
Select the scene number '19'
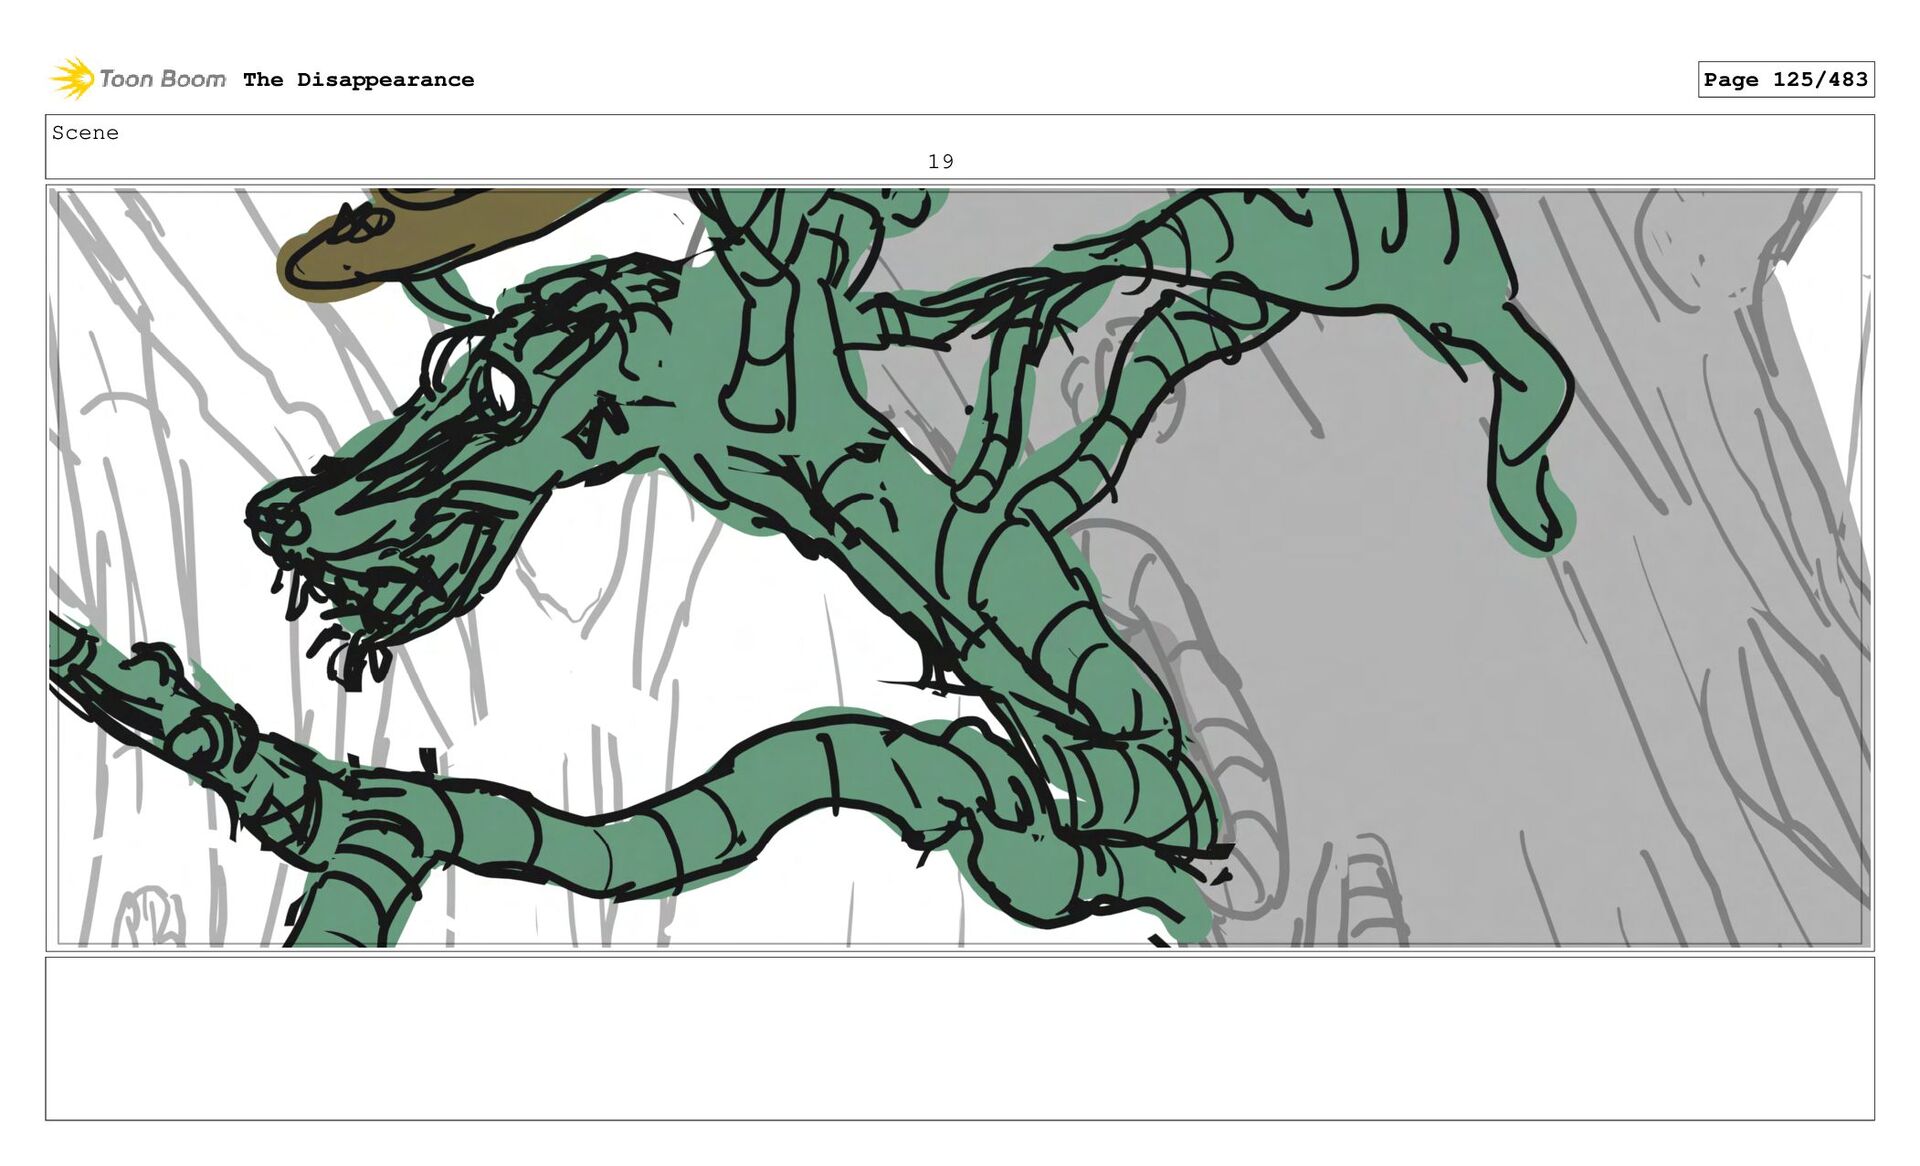(940, 161)
